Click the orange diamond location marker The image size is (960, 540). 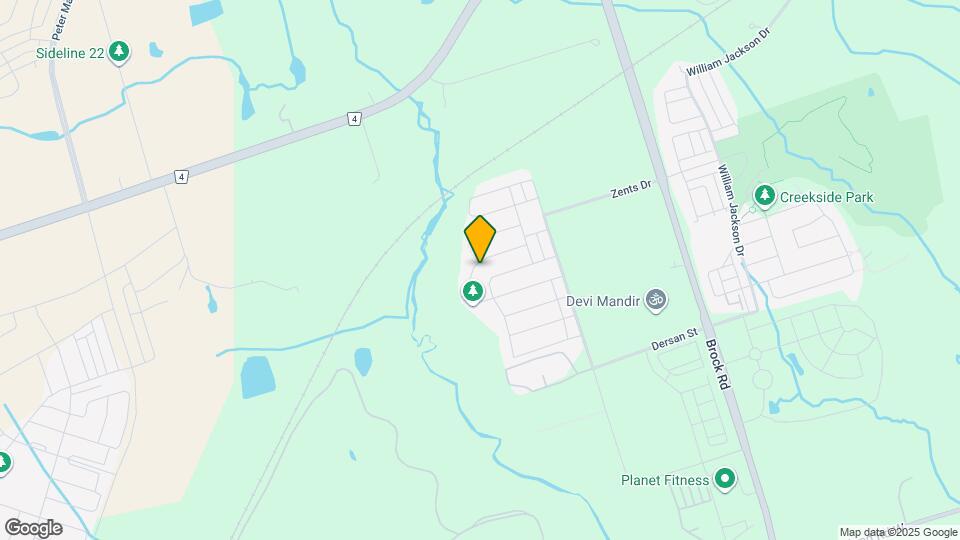coord(480,239)
